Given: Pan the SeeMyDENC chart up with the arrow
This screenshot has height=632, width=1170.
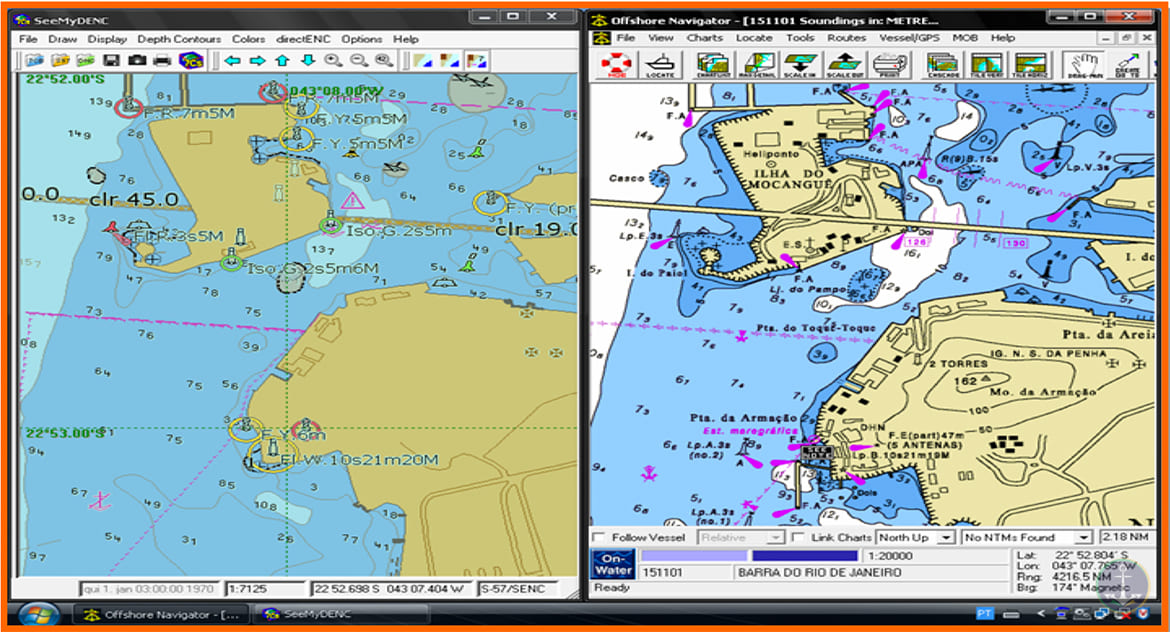Looking at the screenshot, I should pos(283,60).
